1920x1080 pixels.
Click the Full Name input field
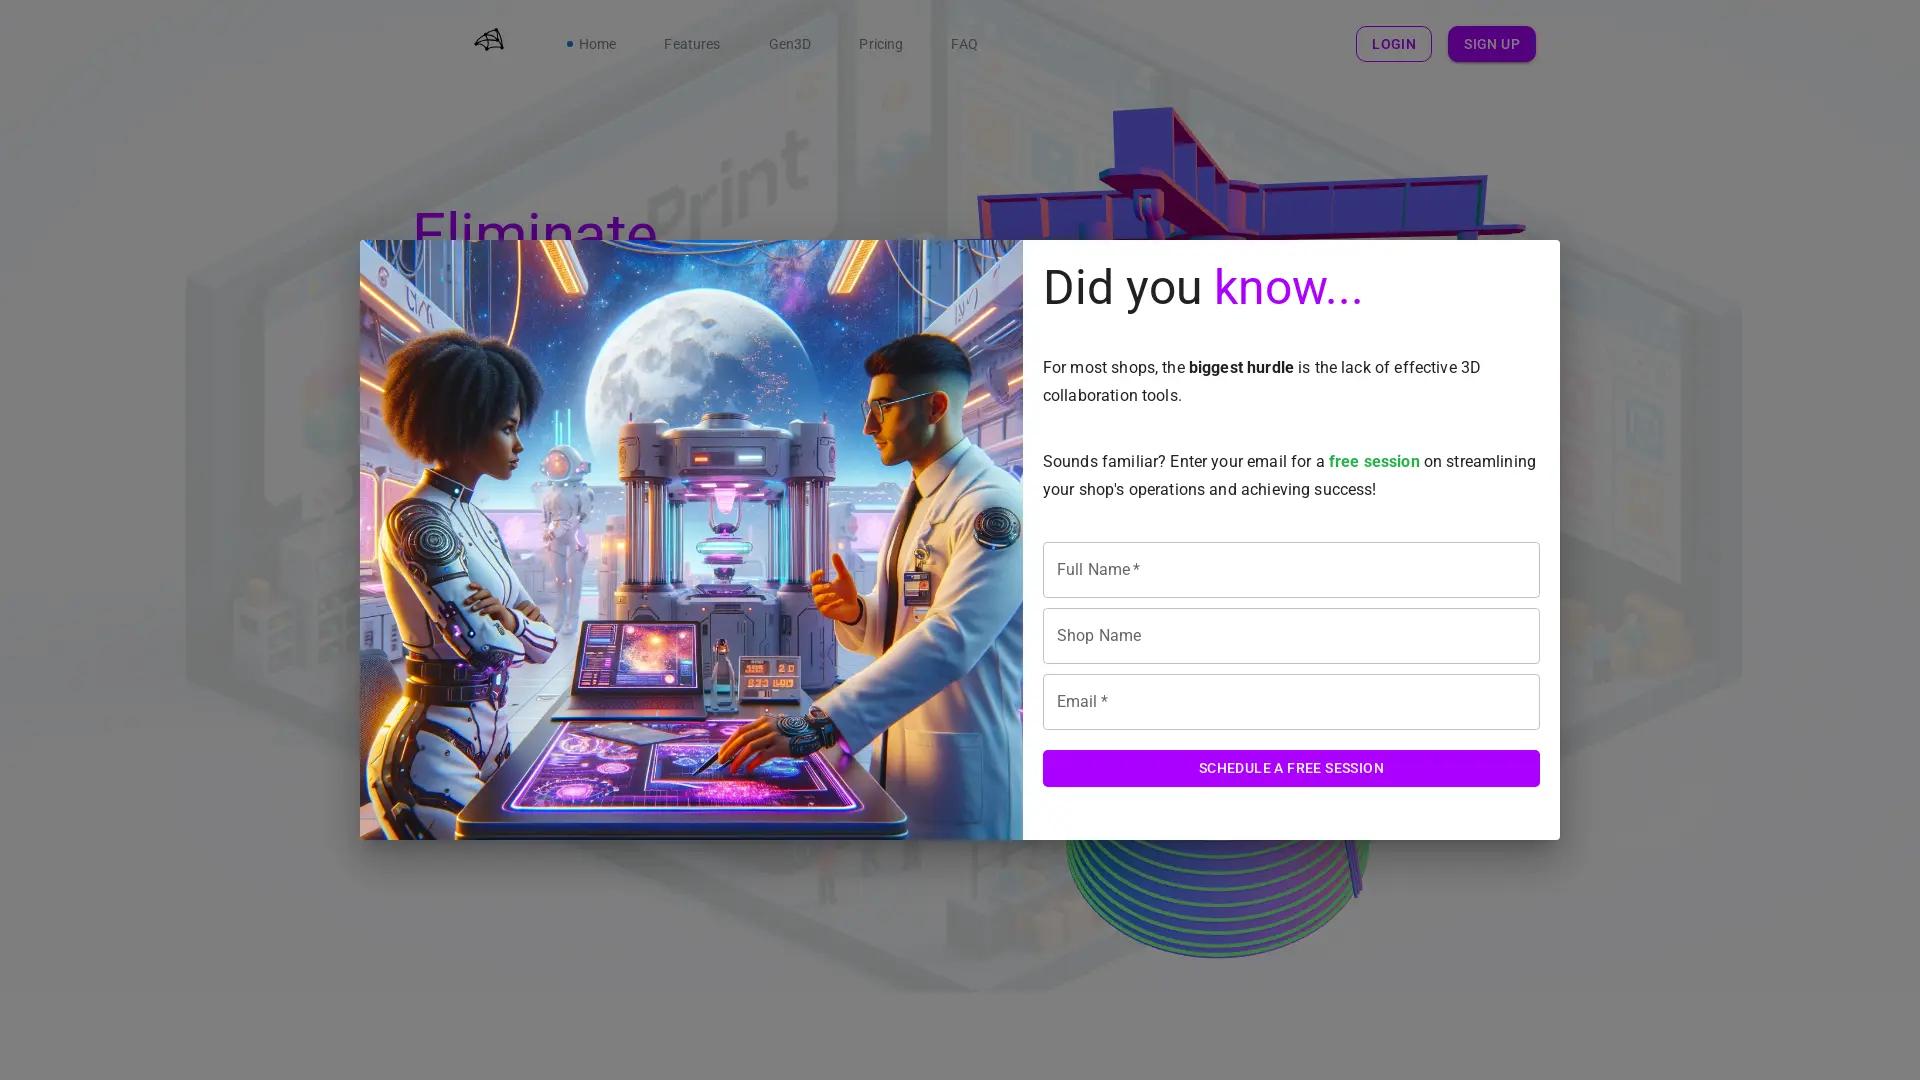1291,569
